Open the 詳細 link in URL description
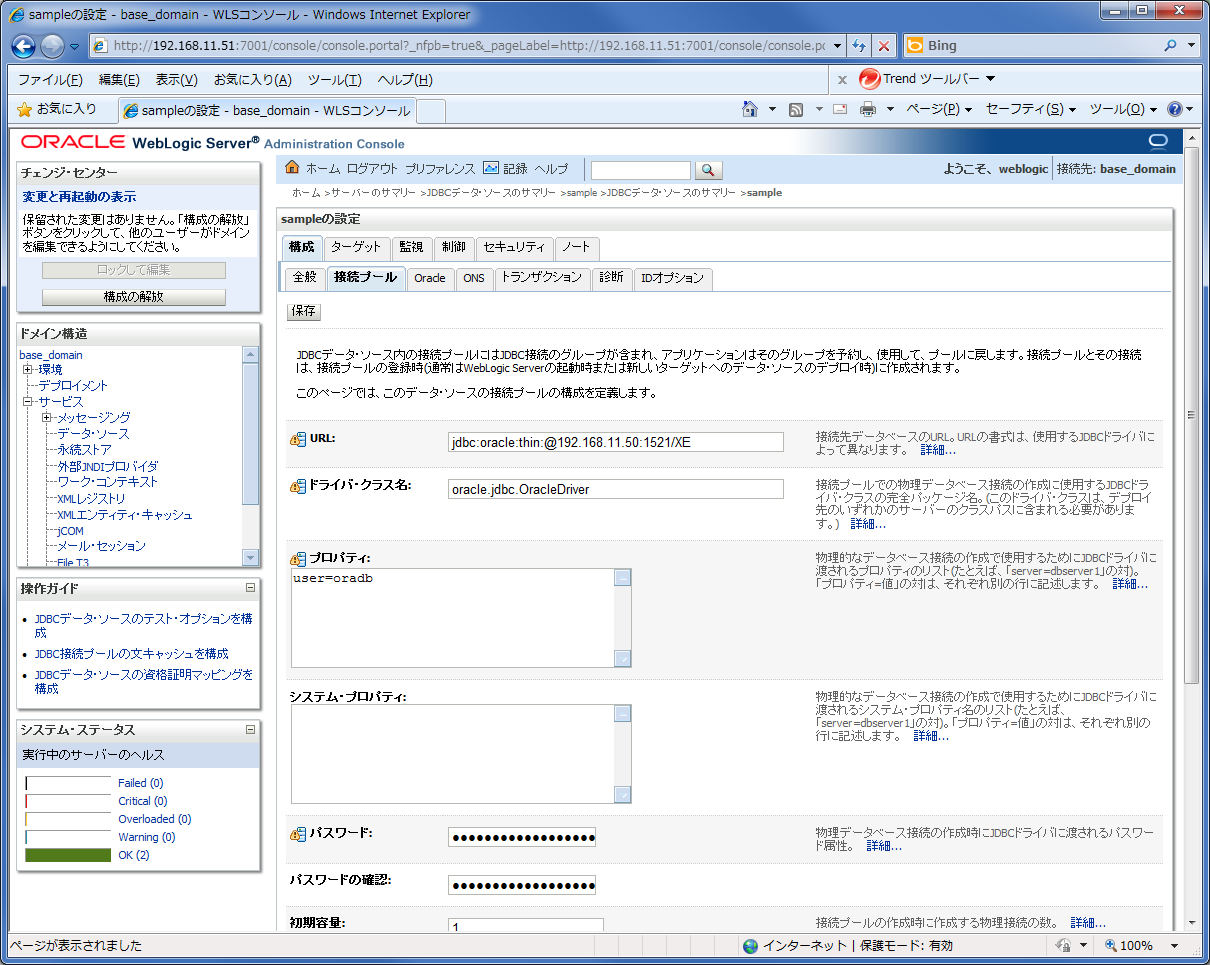1210x965 pixels. (938, 451)
